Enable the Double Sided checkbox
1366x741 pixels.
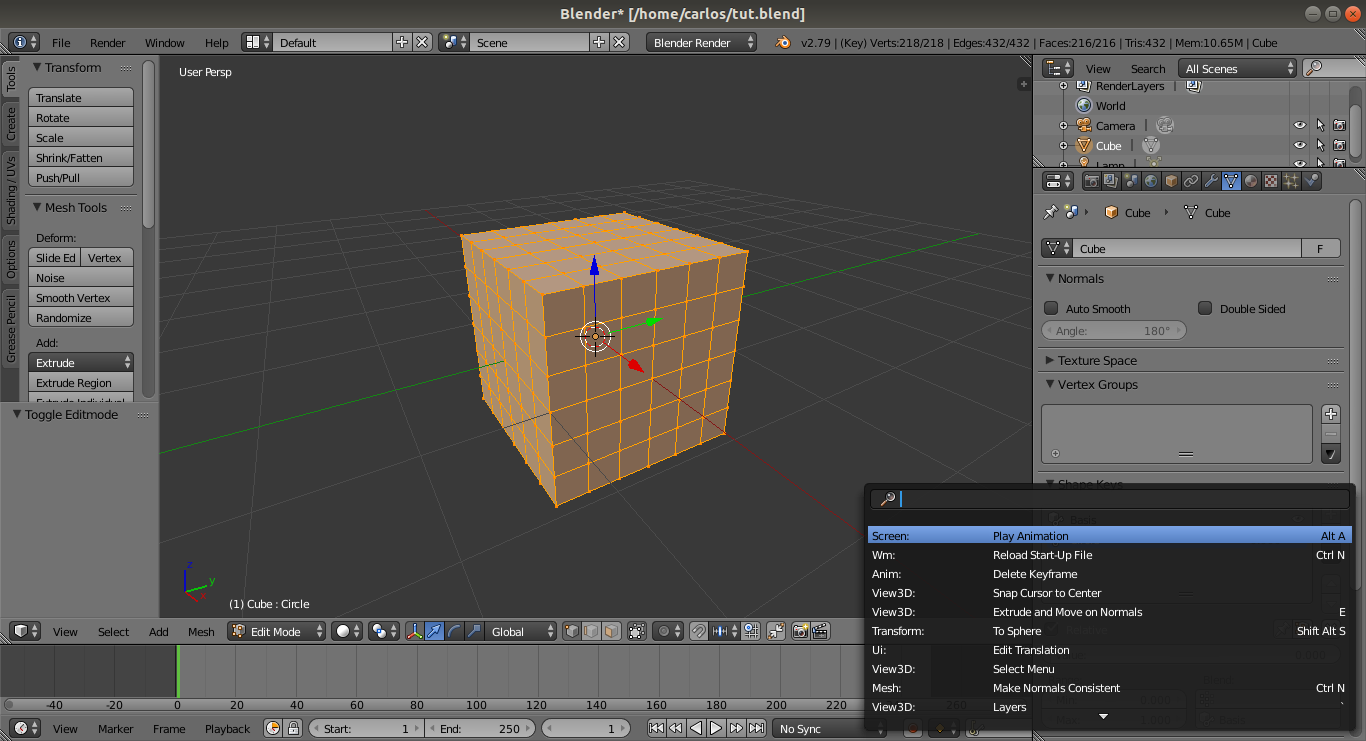pyautogui.click(x=1205, y=308)
